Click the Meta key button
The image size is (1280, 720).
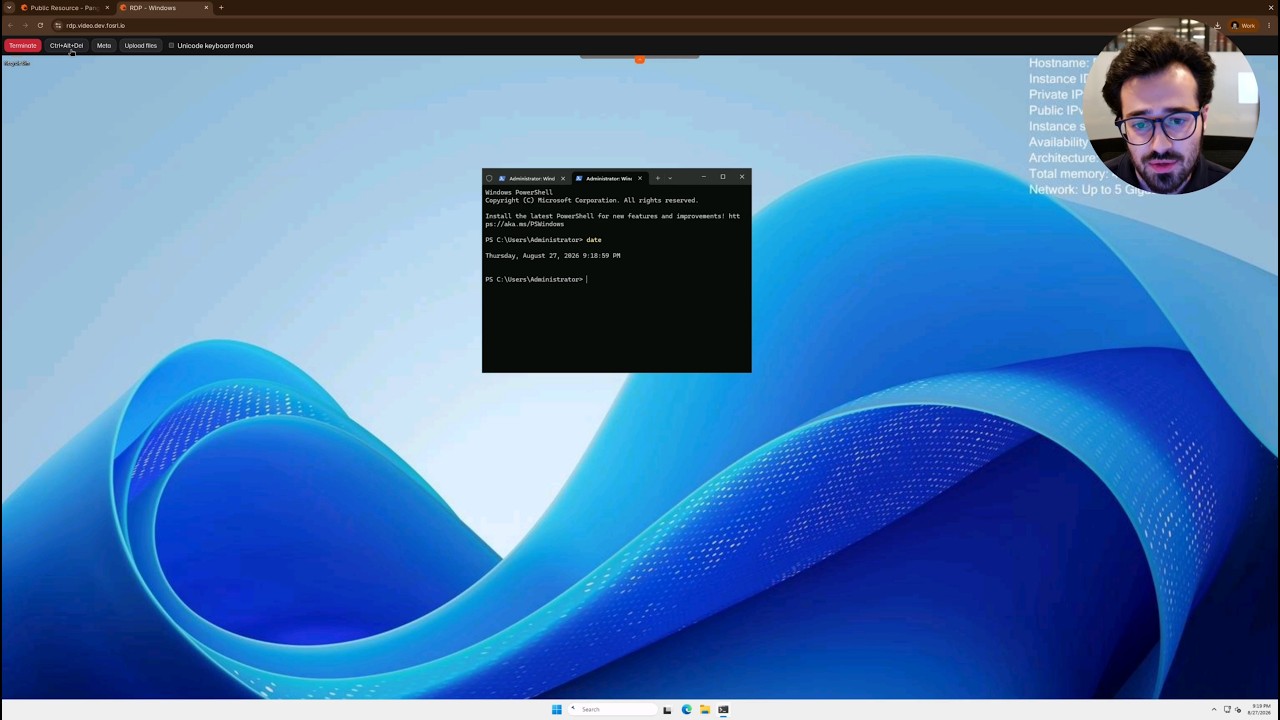point(104,45)
